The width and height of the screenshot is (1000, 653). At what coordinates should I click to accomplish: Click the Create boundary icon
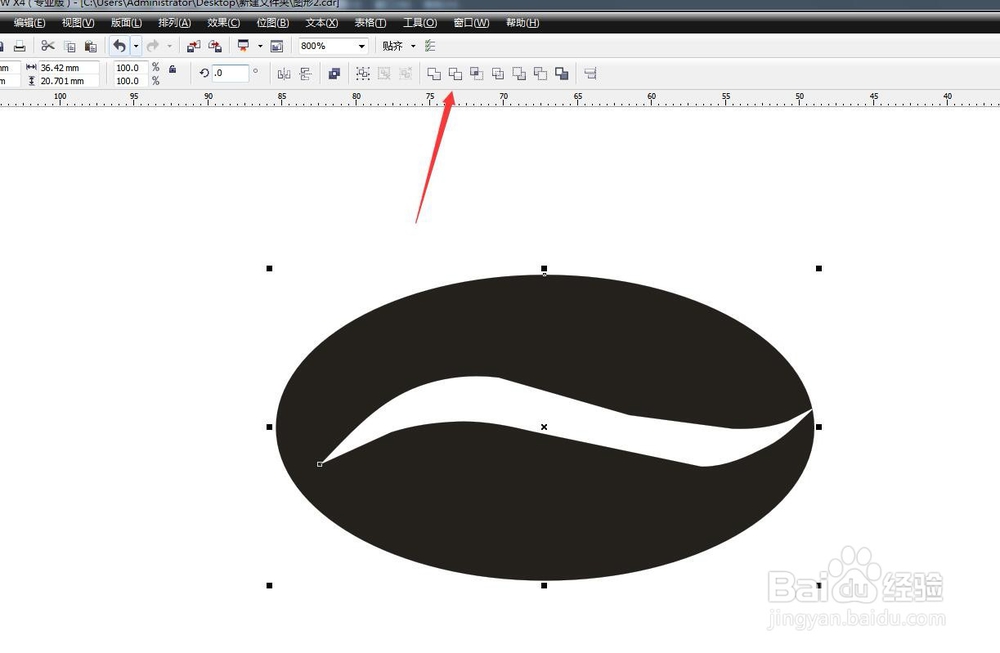coord(561,74)
